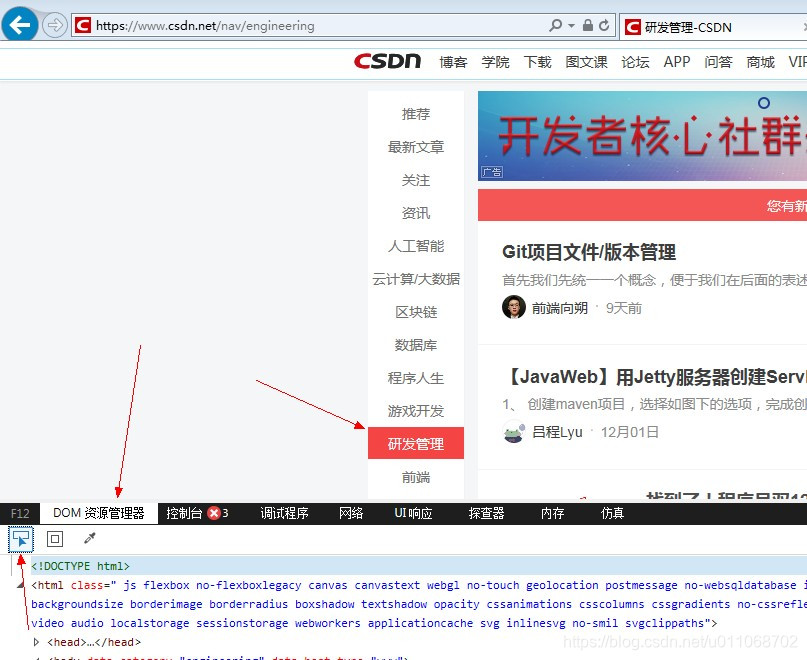
Task: Select 程序人生 in the category sidebar
Action: pyautogui.click(x=416, y=378)
